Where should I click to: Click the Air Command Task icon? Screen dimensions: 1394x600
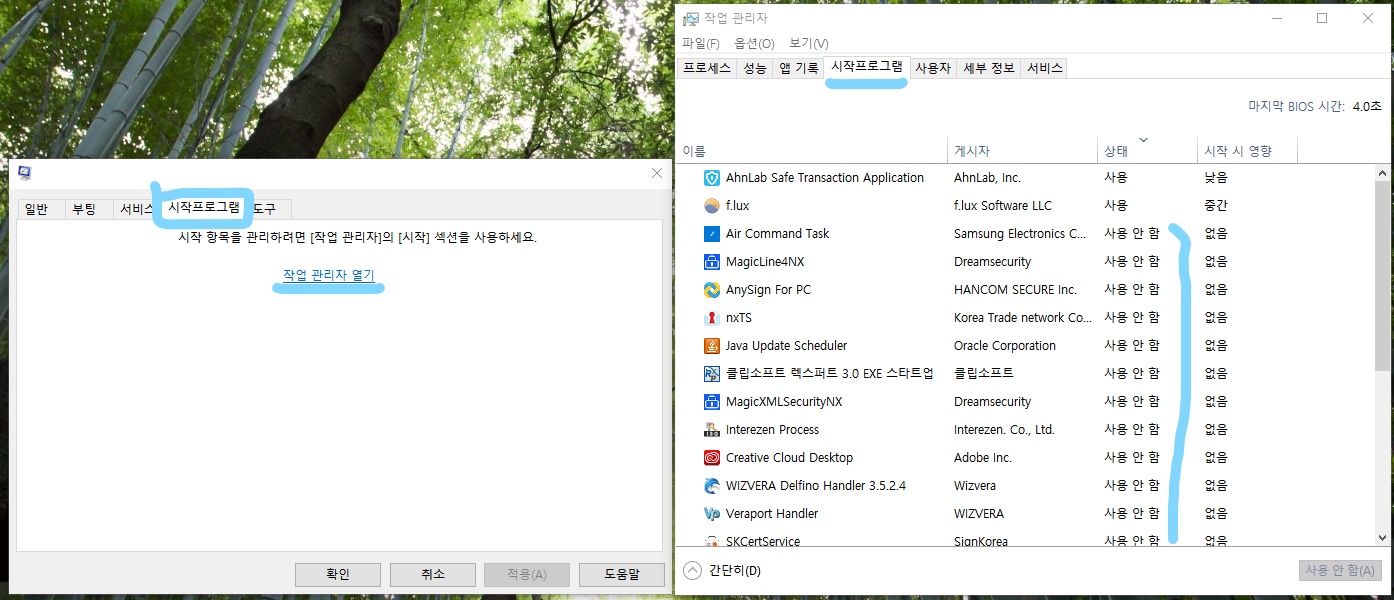point(712,234)
